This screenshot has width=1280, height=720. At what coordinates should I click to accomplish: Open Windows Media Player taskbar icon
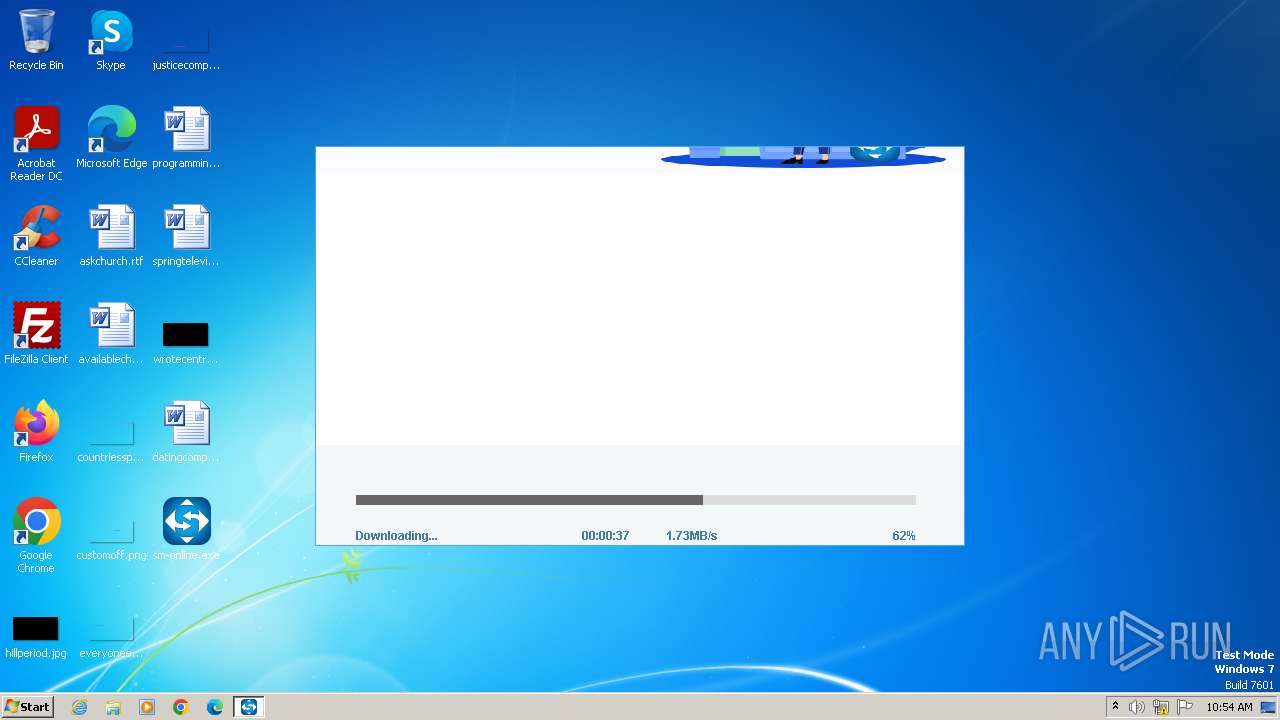pyautogui.click(x=147, y=707)
